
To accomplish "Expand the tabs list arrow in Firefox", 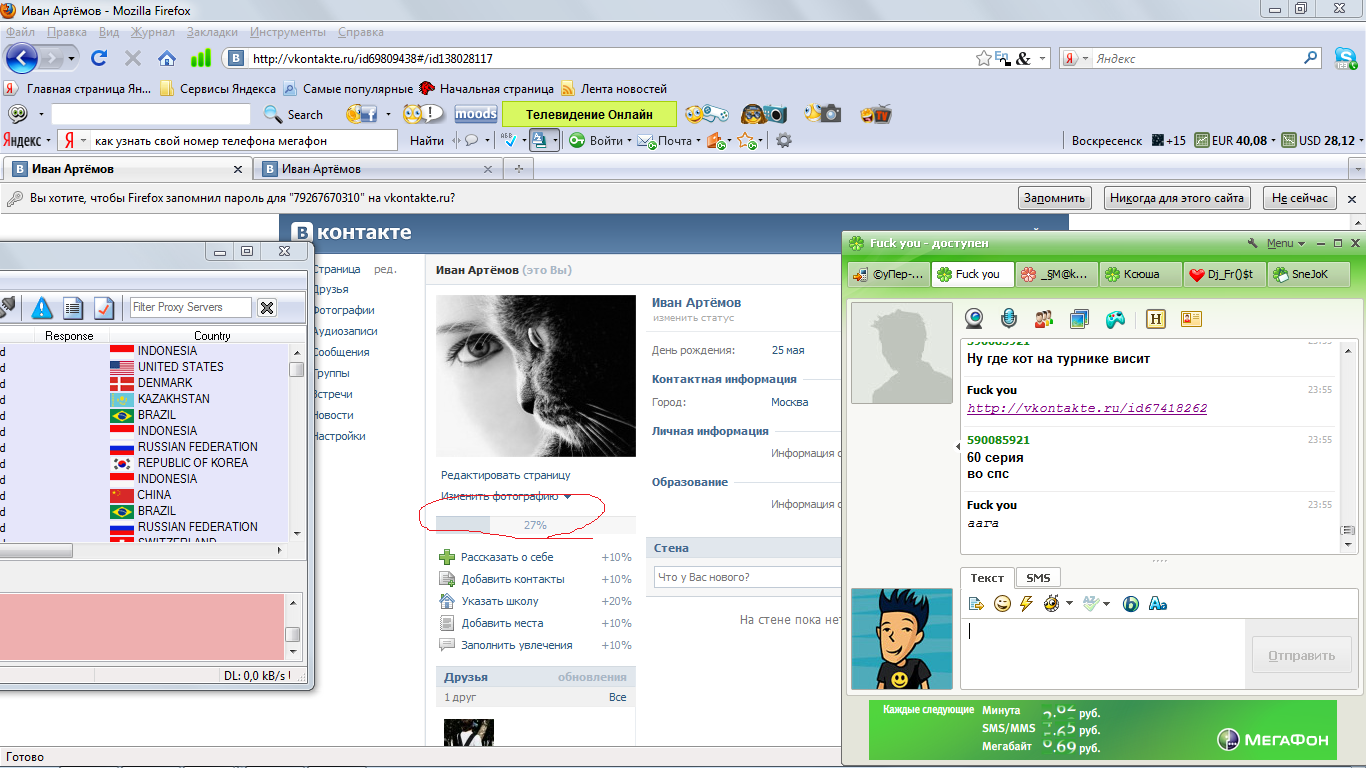I will 1356,169.
